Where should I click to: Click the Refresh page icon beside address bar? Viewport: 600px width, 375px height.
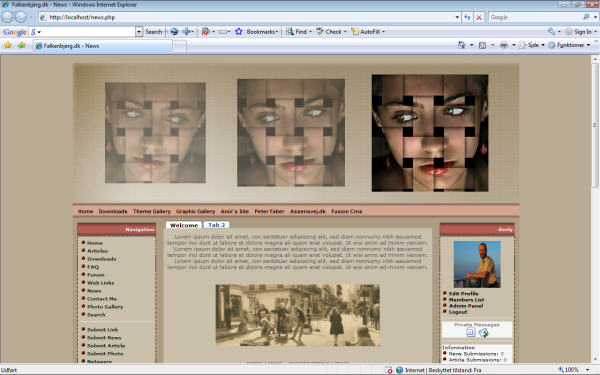[467, 17]
